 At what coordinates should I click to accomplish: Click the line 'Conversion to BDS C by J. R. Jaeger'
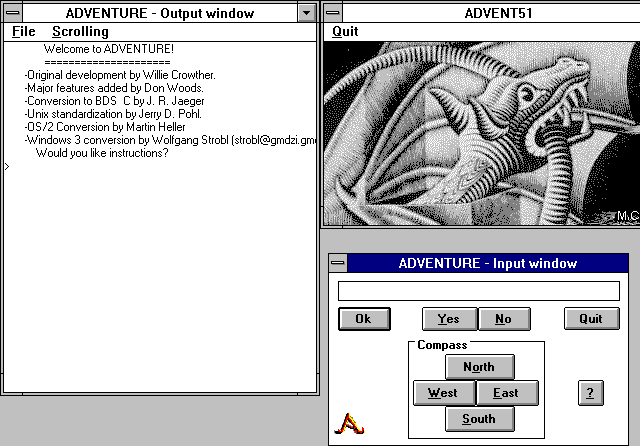pos(114,101)
